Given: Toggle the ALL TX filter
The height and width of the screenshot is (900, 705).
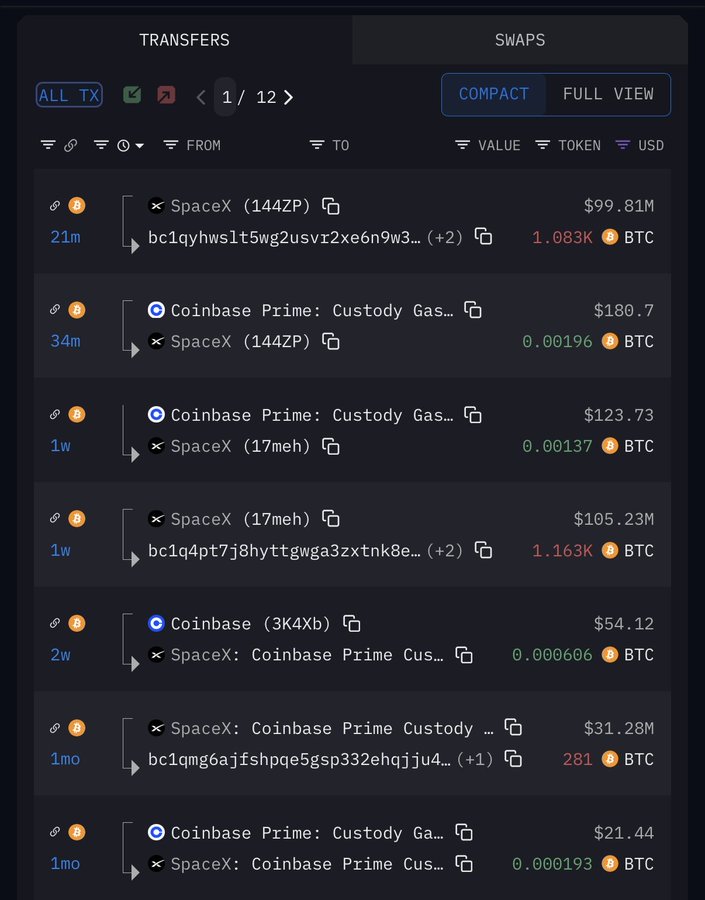Looking at the screenshot, I should [x=69, y=95].
